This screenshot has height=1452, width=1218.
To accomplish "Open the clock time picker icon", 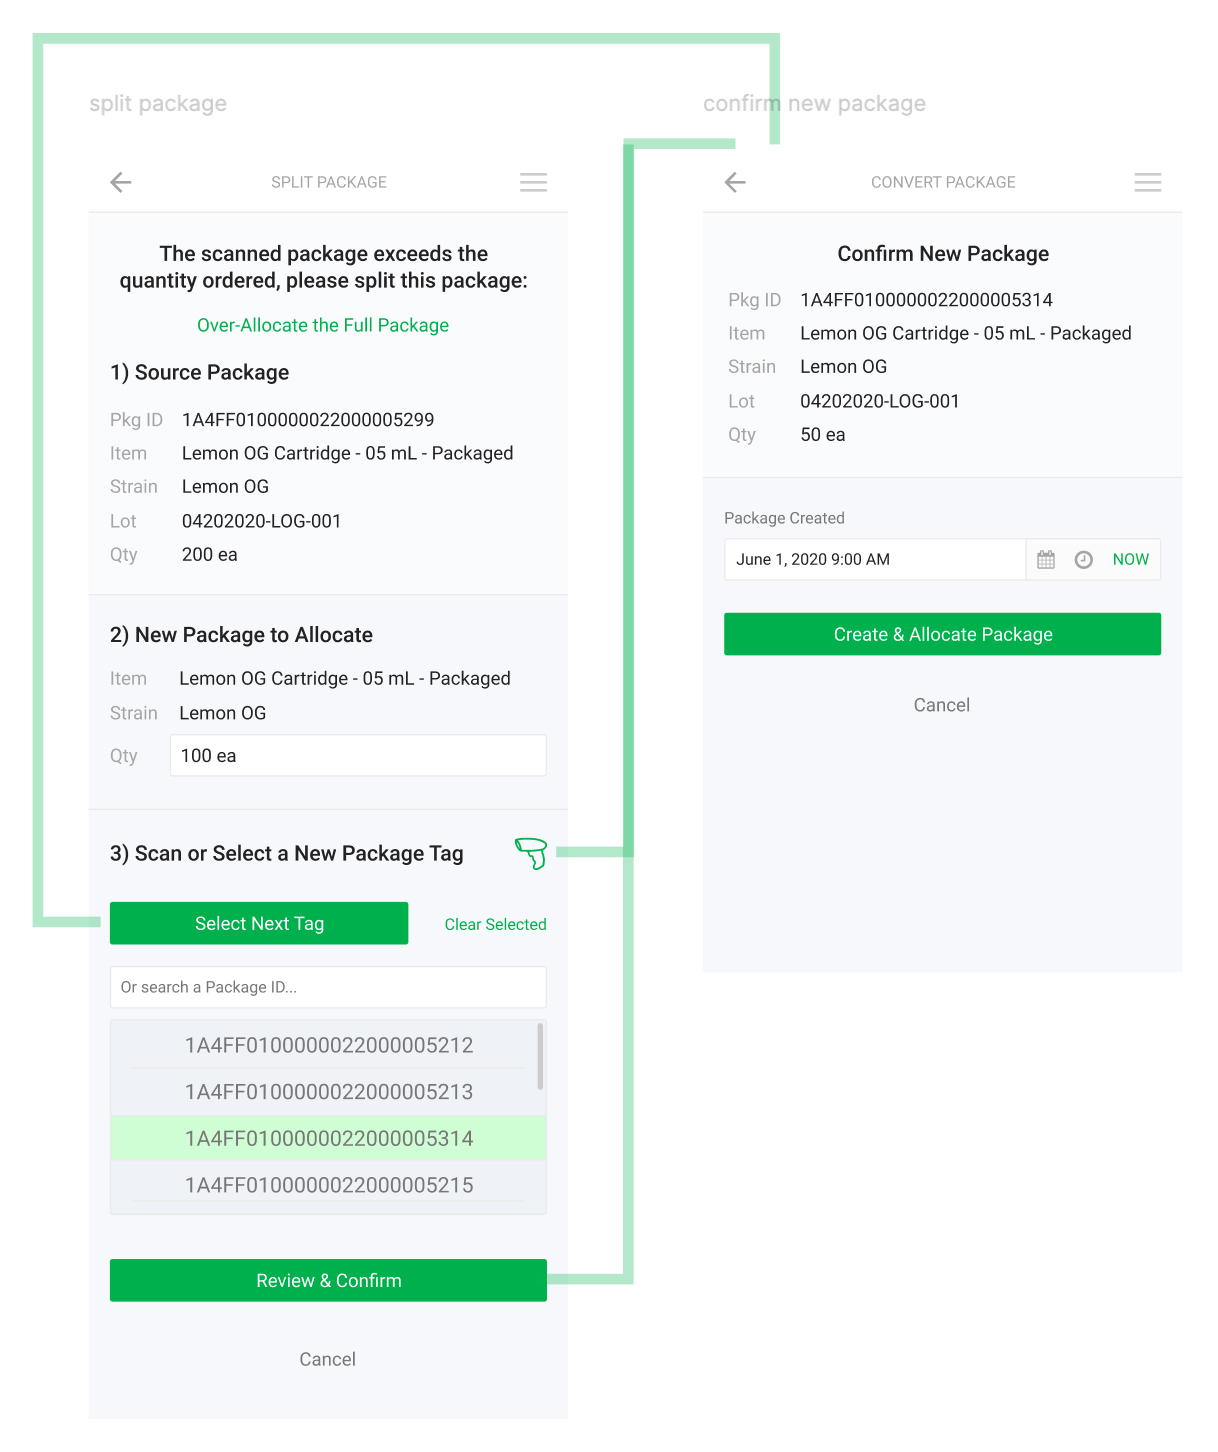I will click(1083, 560).
